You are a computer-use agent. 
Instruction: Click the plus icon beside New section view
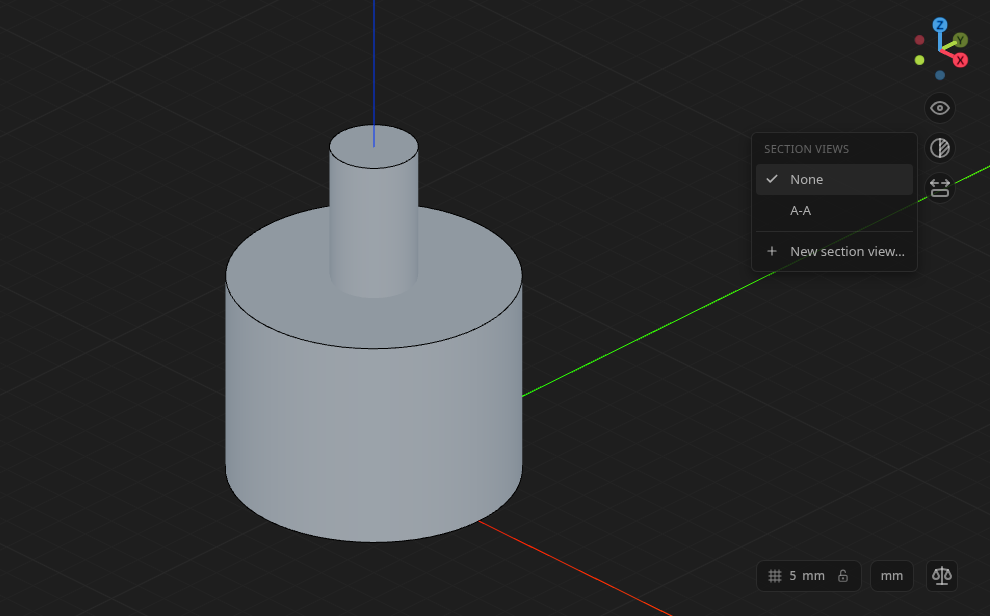[772, 251]
